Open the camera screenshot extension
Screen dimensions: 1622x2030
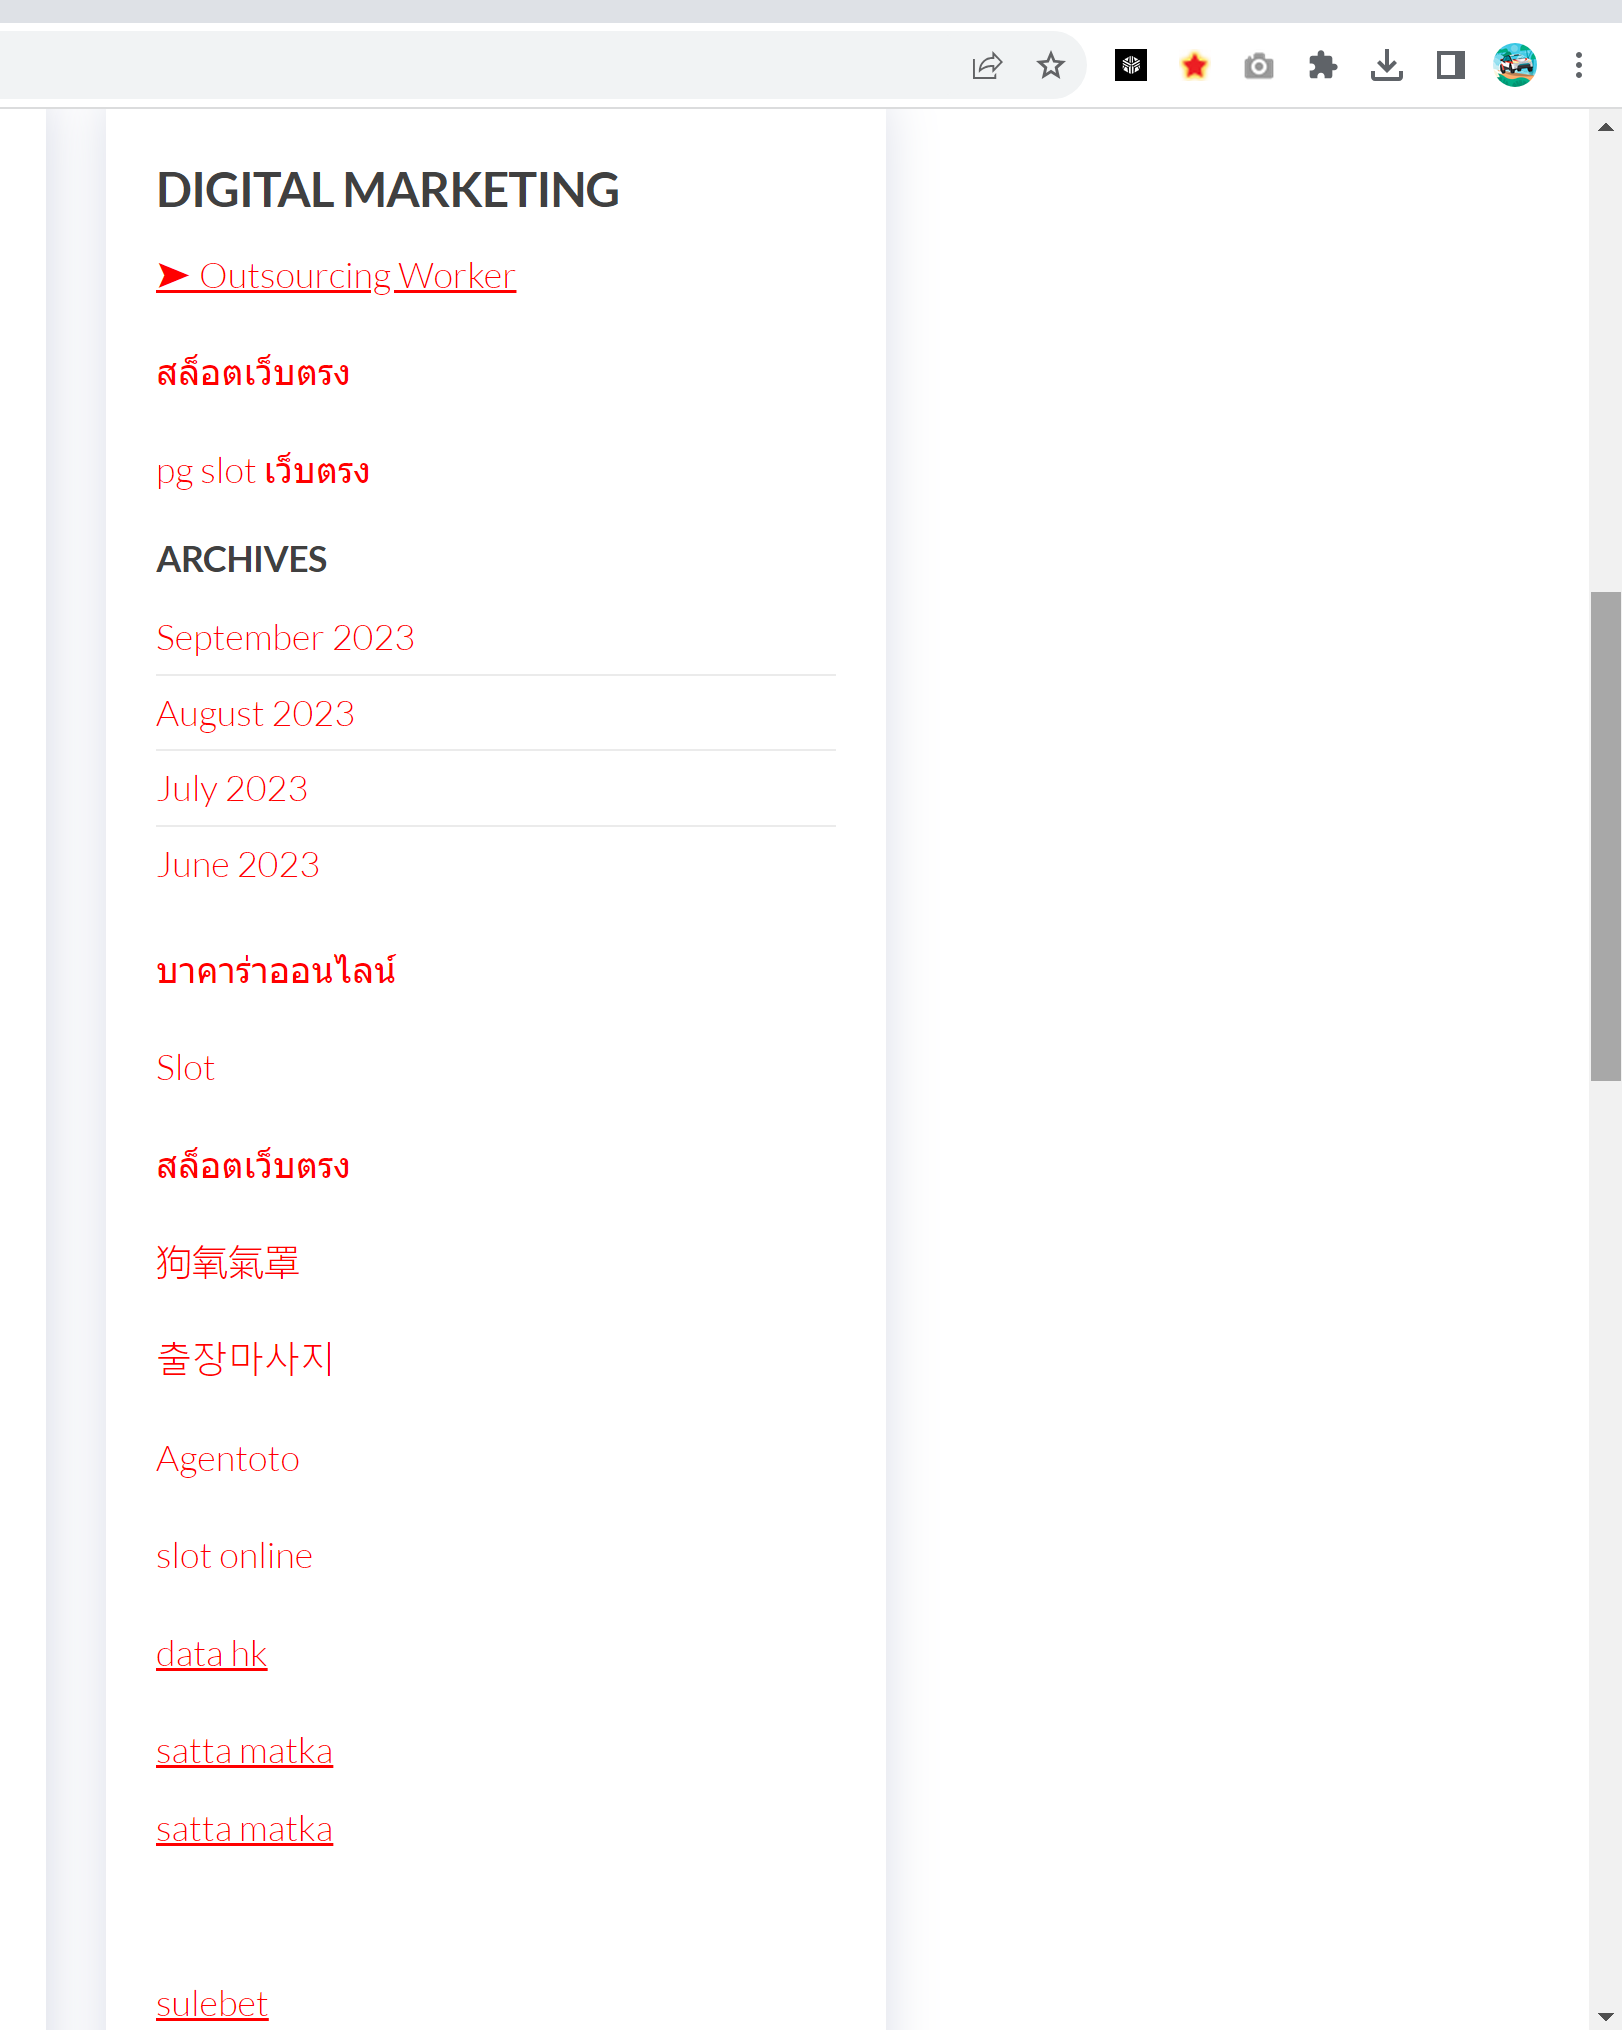tap(1258, 66)
